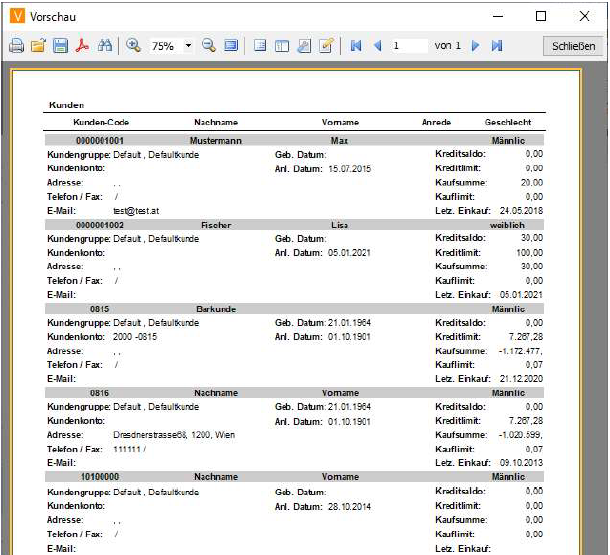The height and width of the screenshot is (555, 610).
Task: Zoom in with the magnifier plus icon
Action: [x=133, y=46]
